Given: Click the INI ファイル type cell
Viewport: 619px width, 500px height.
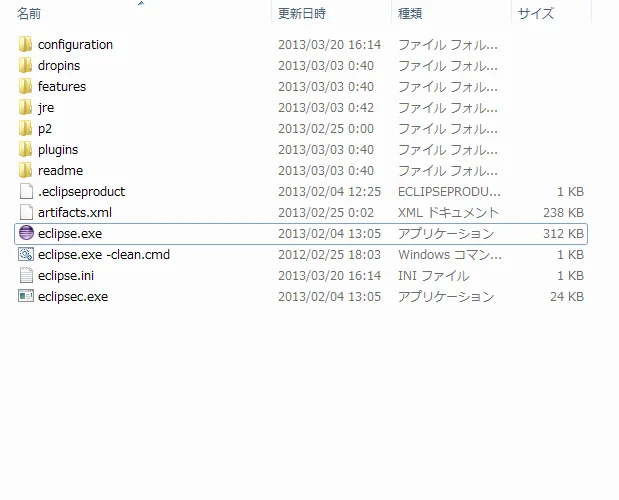Looking at the screenshot, I should [433, 275].
